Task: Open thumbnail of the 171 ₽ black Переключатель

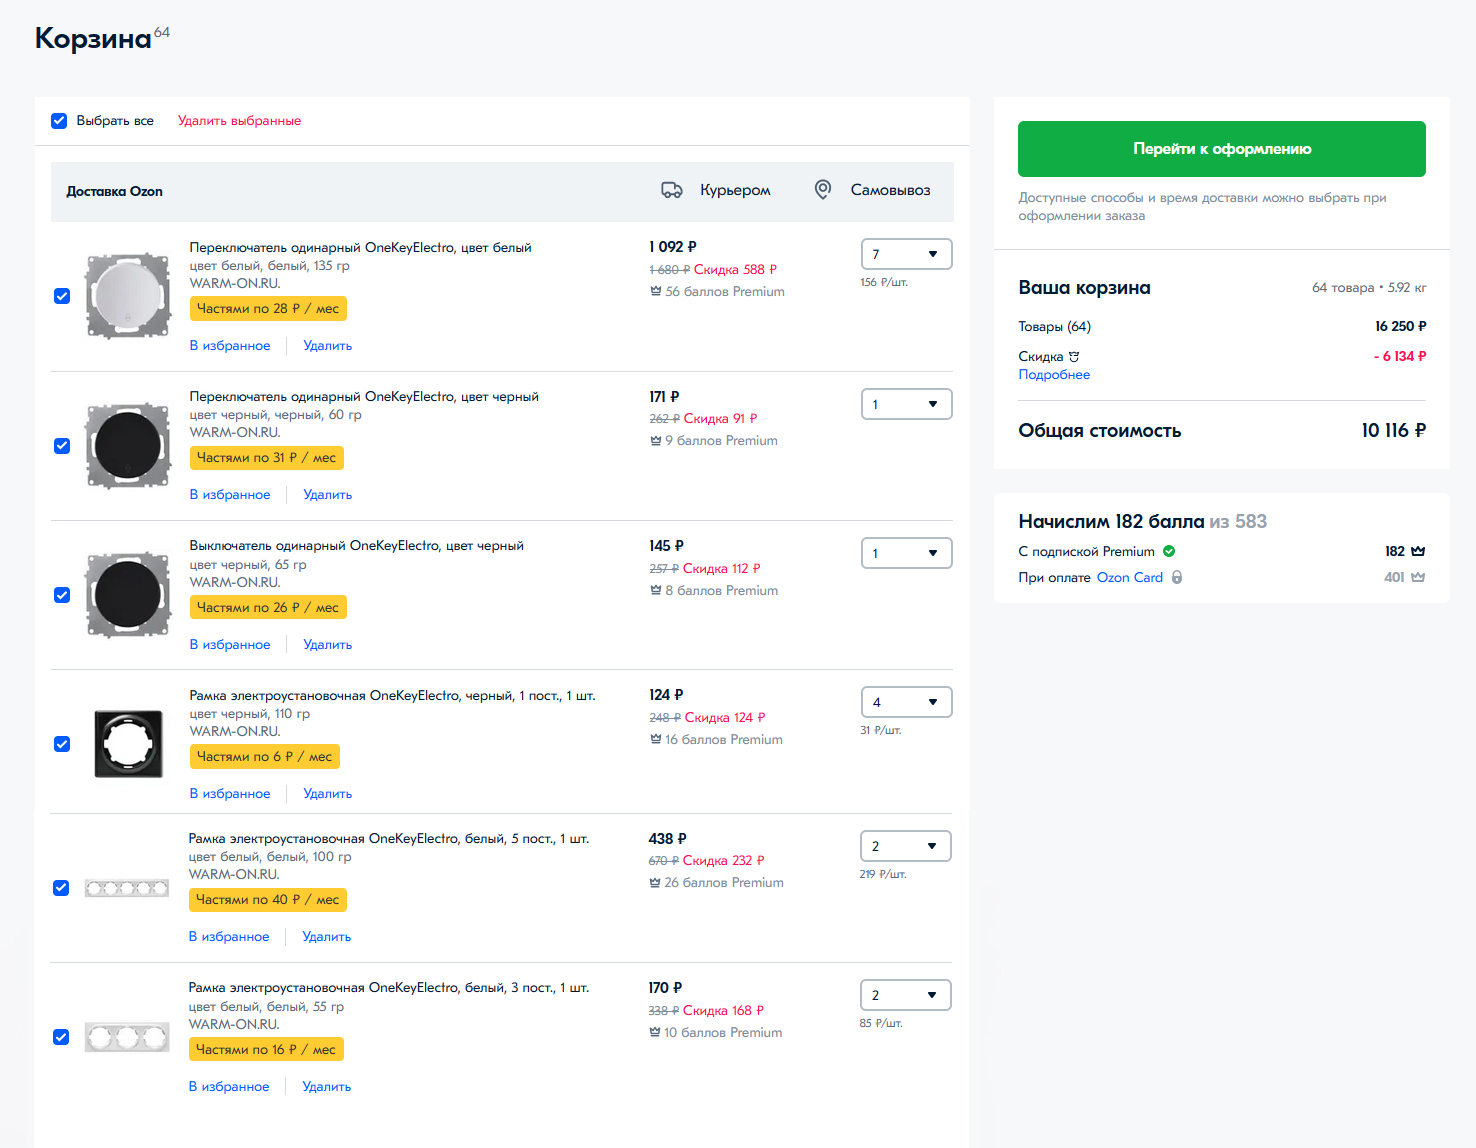Action: pos(128,446)
